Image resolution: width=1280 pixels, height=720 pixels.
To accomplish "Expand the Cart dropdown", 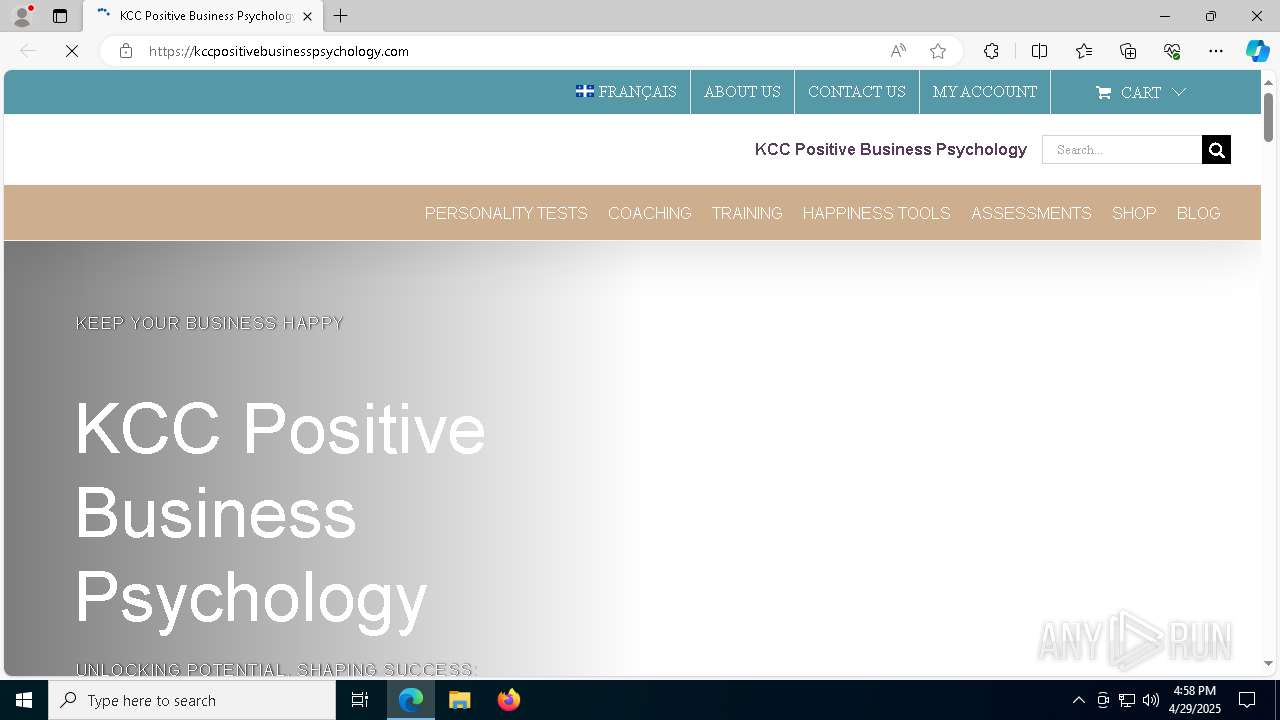I will [1141, 92].
